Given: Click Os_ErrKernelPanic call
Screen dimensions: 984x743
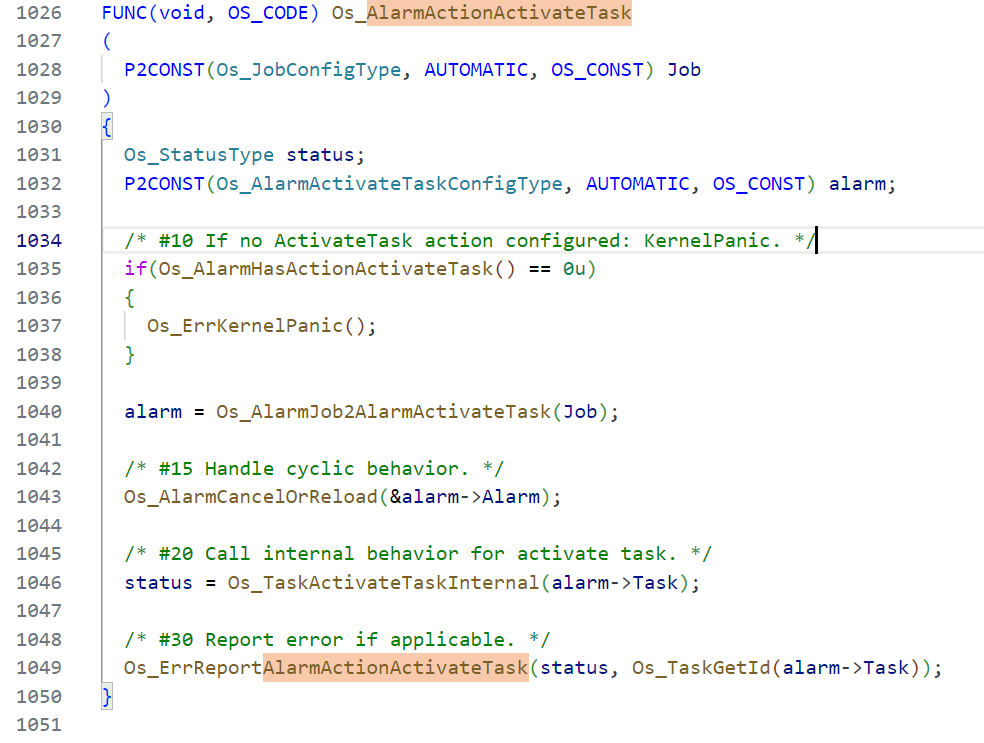Looking at the screenshot, I should pyautogui.click(x=245, y=326).
